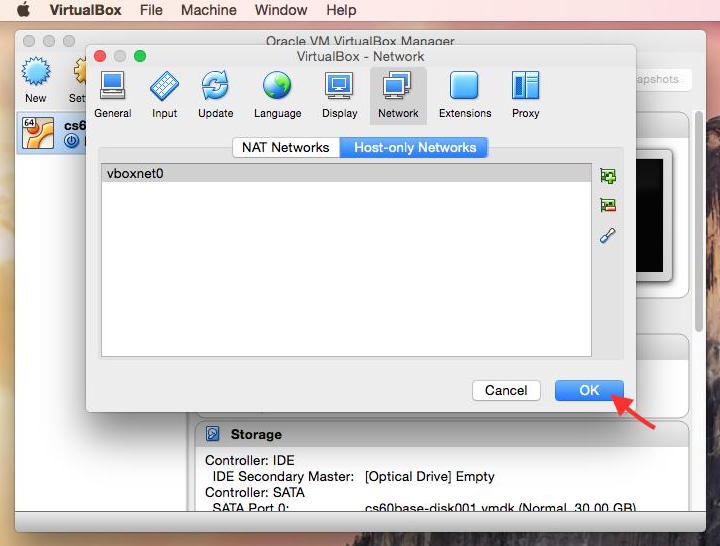
Task: Select the Network preferences pane
Action: pos(398,95)
